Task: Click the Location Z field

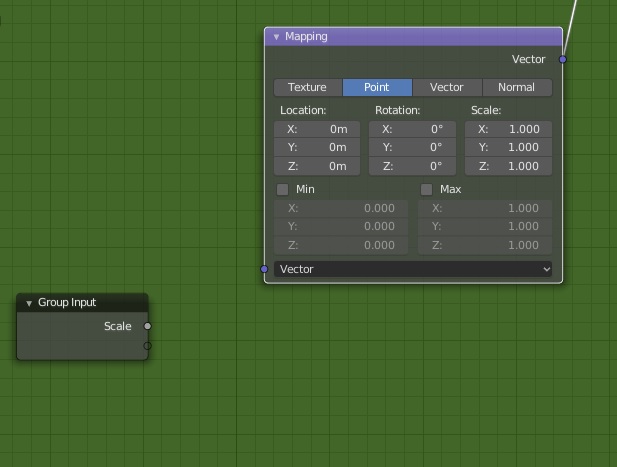Action: pyautogui.click(x=317, y=166)
